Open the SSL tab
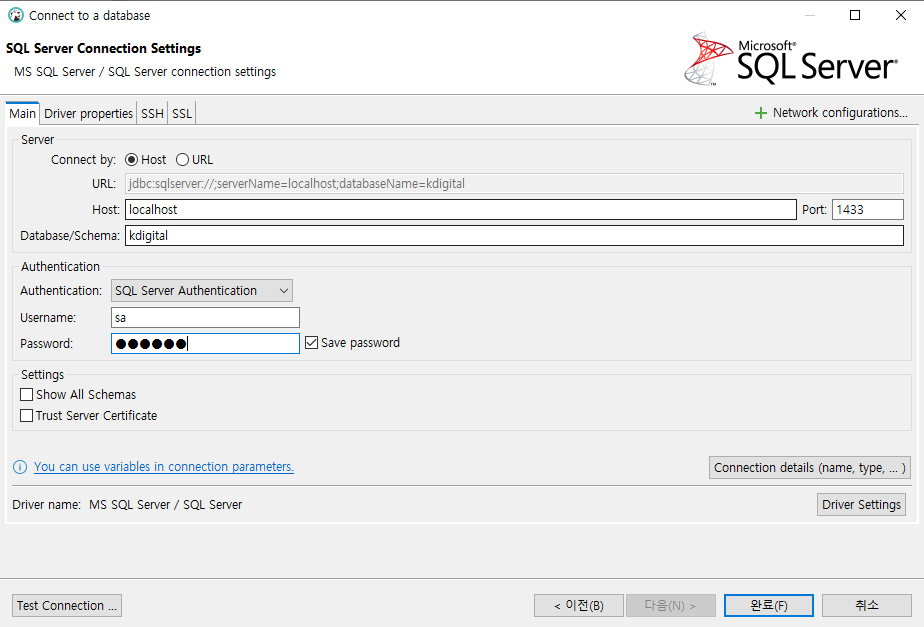This screenshot has height=627, width=924. [x=182, y=113]
